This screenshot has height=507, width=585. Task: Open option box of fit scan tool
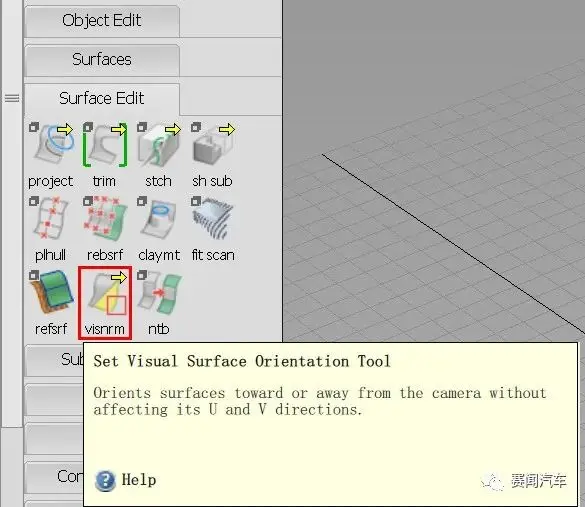click(195, 201)
